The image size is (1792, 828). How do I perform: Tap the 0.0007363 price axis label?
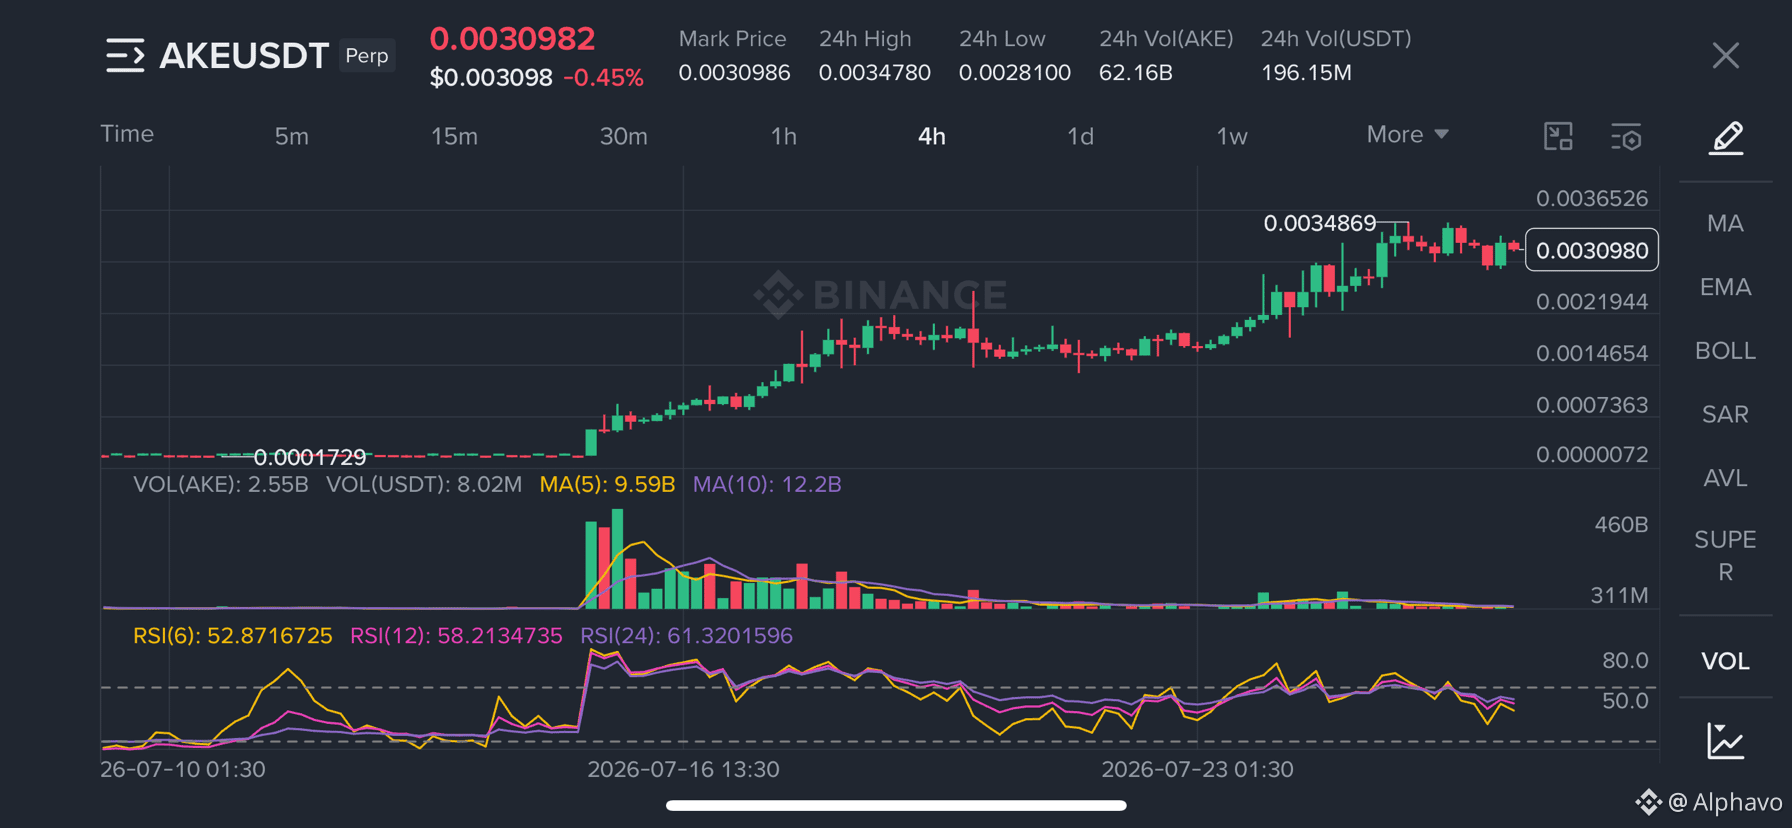1591,405
